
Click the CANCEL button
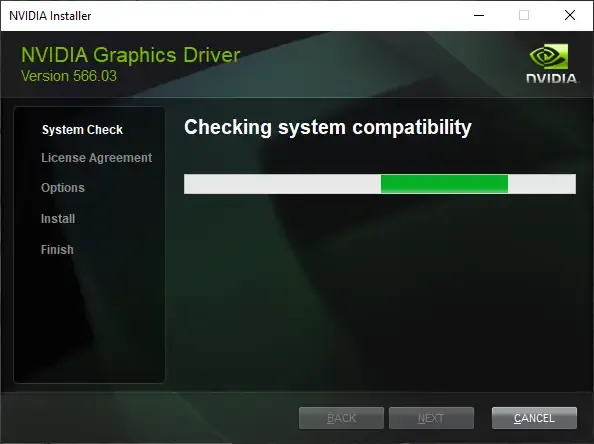(534, 418)
